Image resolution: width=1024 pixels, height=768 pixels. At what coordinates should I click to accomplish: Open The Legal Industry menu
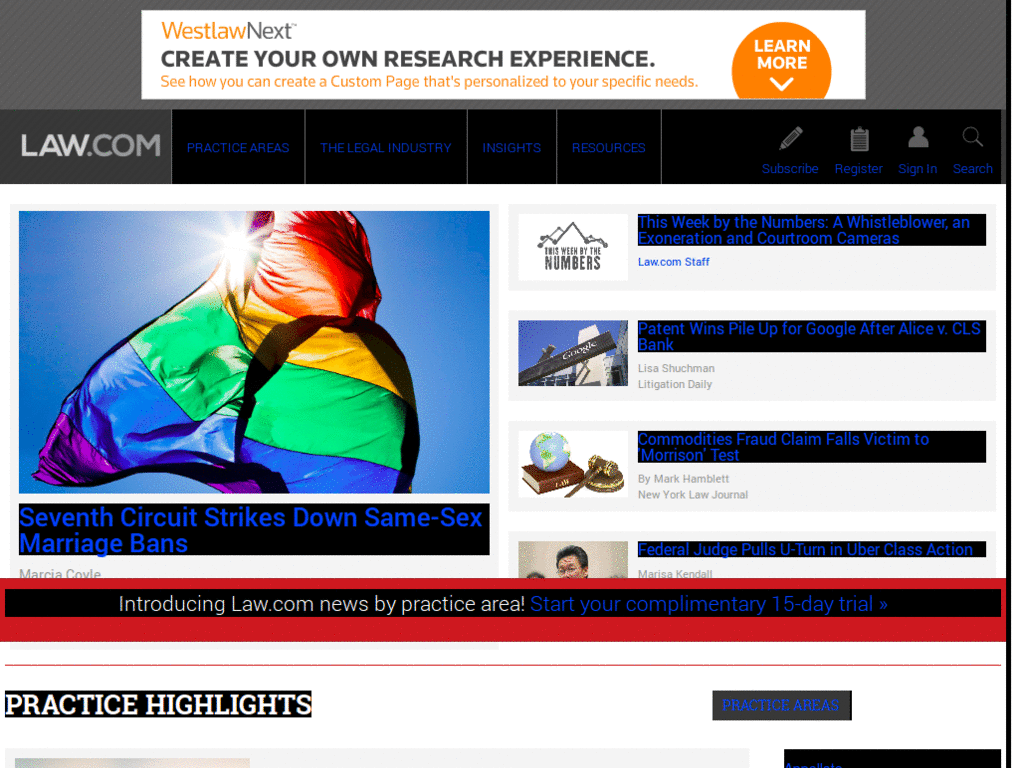click(385, 148)
